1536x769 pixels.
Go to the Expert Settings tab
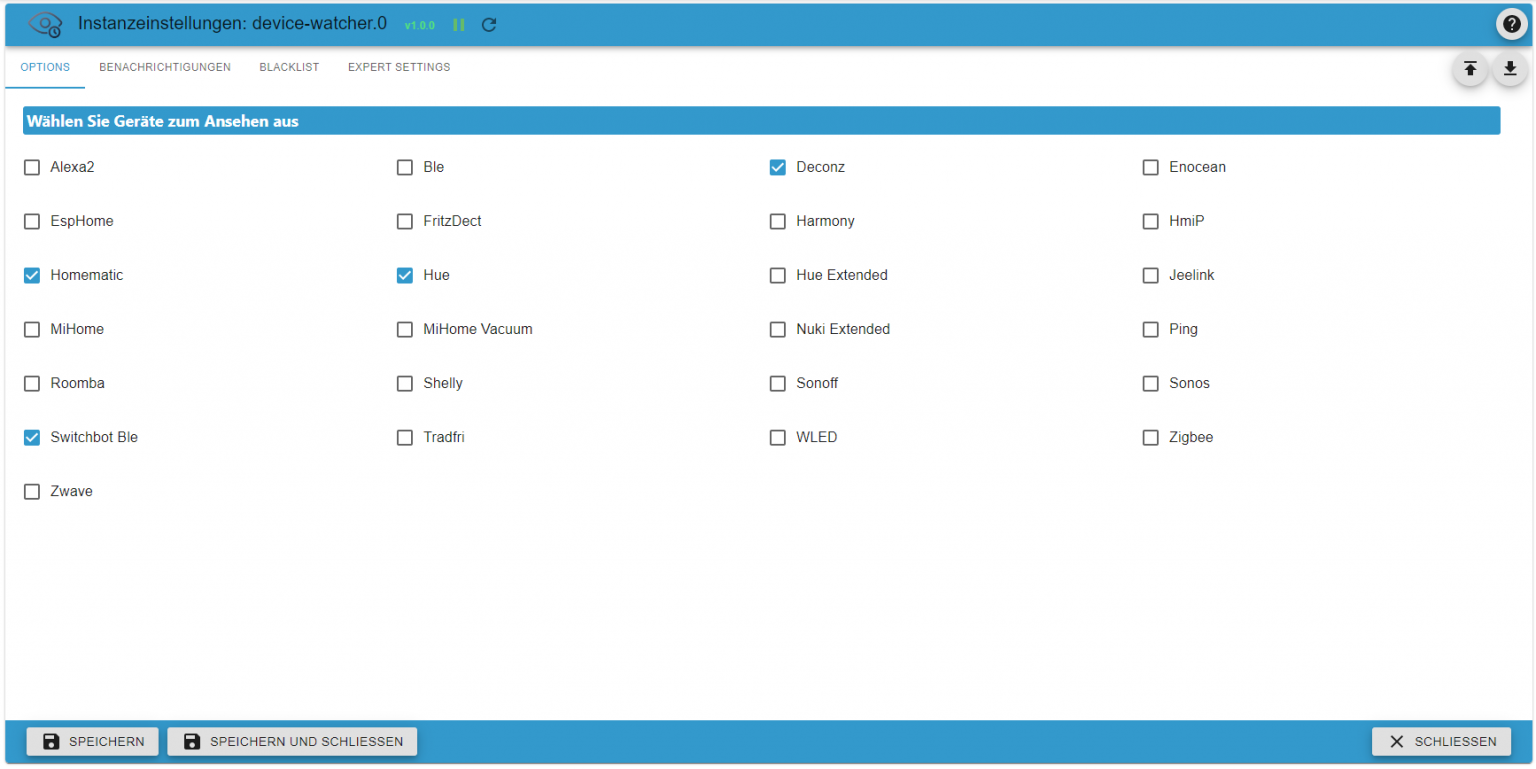point(399,67)
